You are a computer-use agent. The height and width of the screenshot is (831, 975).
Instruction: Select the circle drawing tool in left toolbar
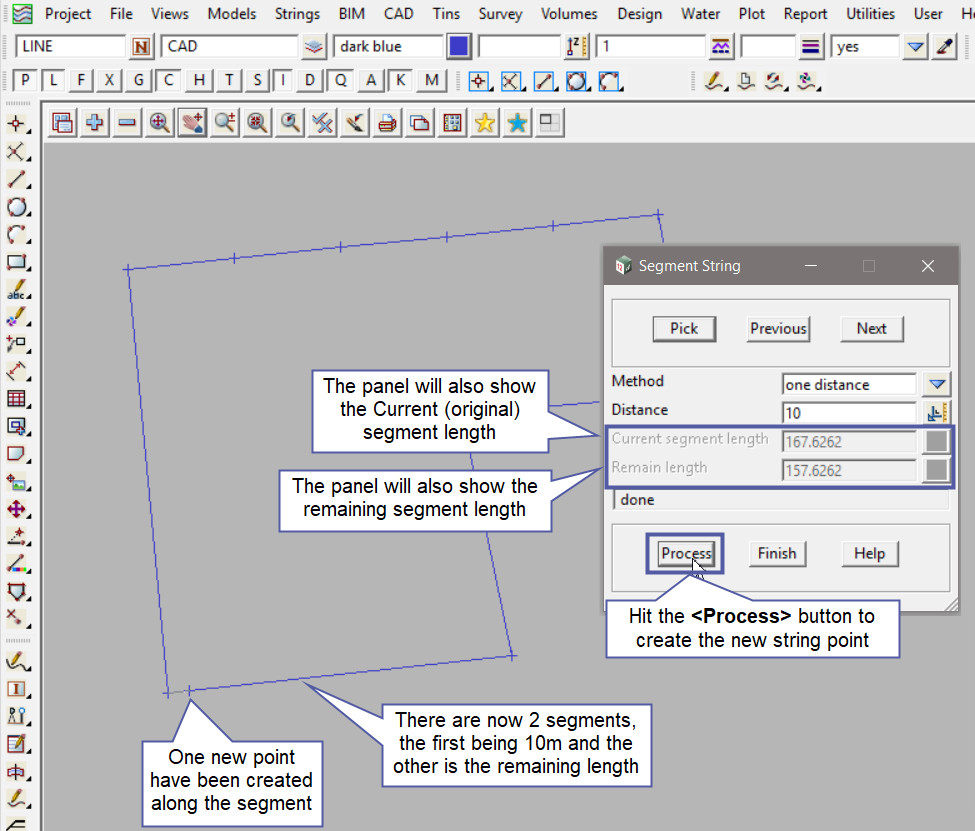[17, 208]
